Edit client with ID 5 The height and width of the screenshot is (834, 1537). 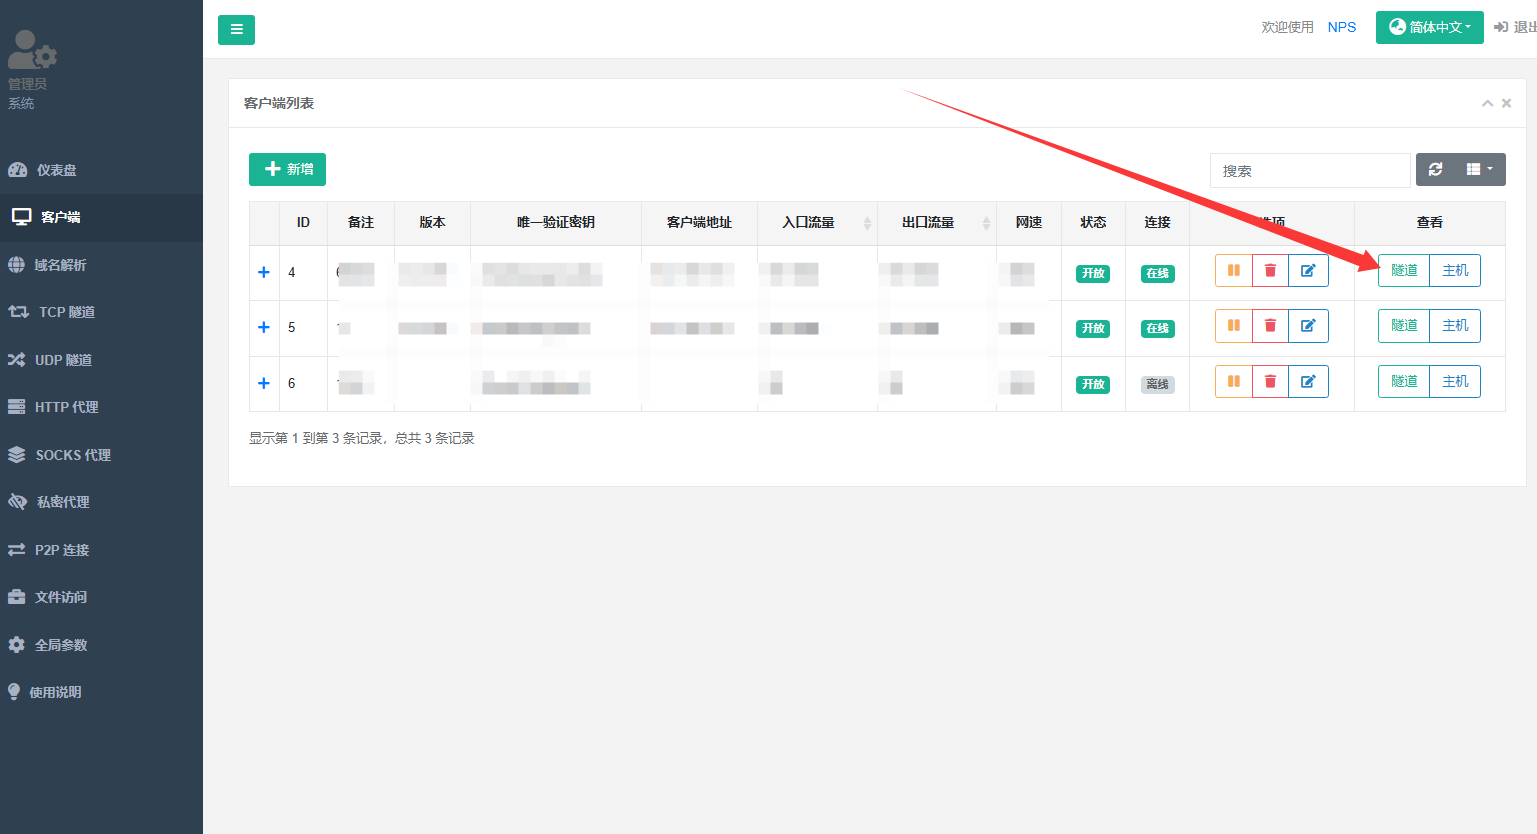(x=1307, y=326)
